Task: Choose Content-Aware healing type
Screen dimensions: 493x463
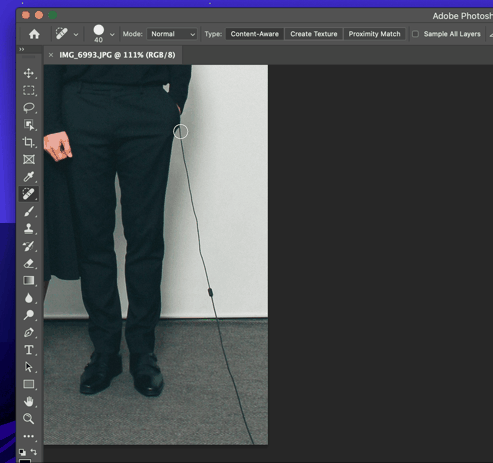Action: click(x=255, y=34)
